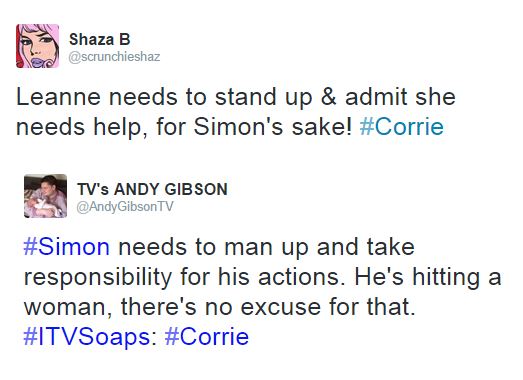Screen dimensions: 523x380
Task: Click the word Leanne in first tweet
Action: coord(58,97)
